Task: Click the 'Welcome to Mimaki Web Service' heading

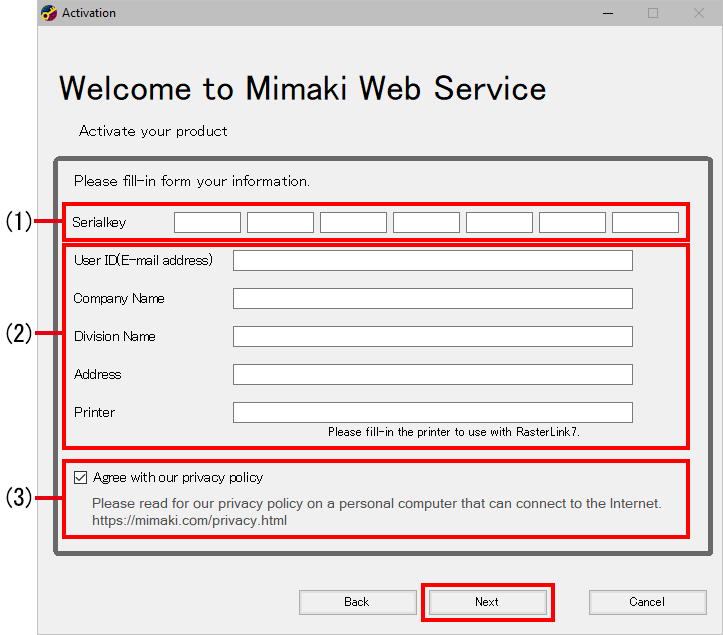Action: (x=302, y=89)
